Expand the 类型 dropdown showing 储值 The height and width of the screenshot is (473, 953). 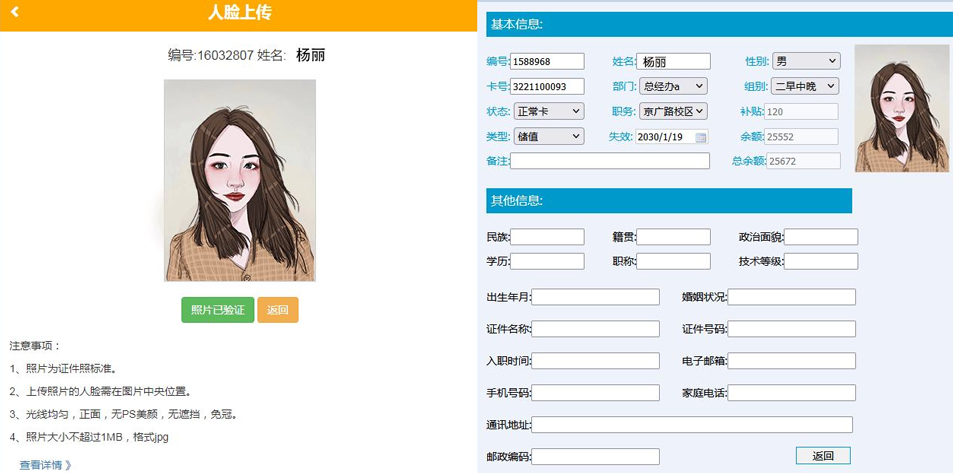click(549, 136)
